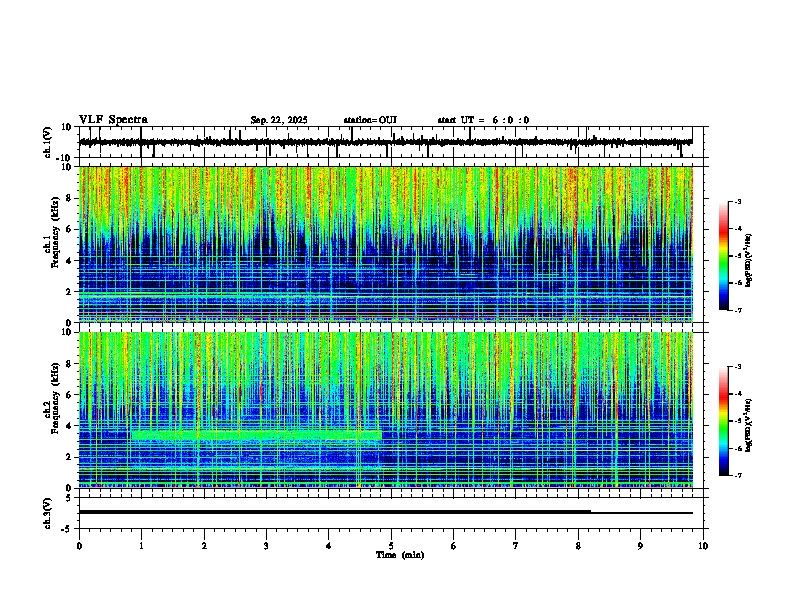Image resolution: width=792 pixels, height=612 pixels.
Task: Click the "-7" tick on the ch.2 color bar
Action: tap(737, 475)
